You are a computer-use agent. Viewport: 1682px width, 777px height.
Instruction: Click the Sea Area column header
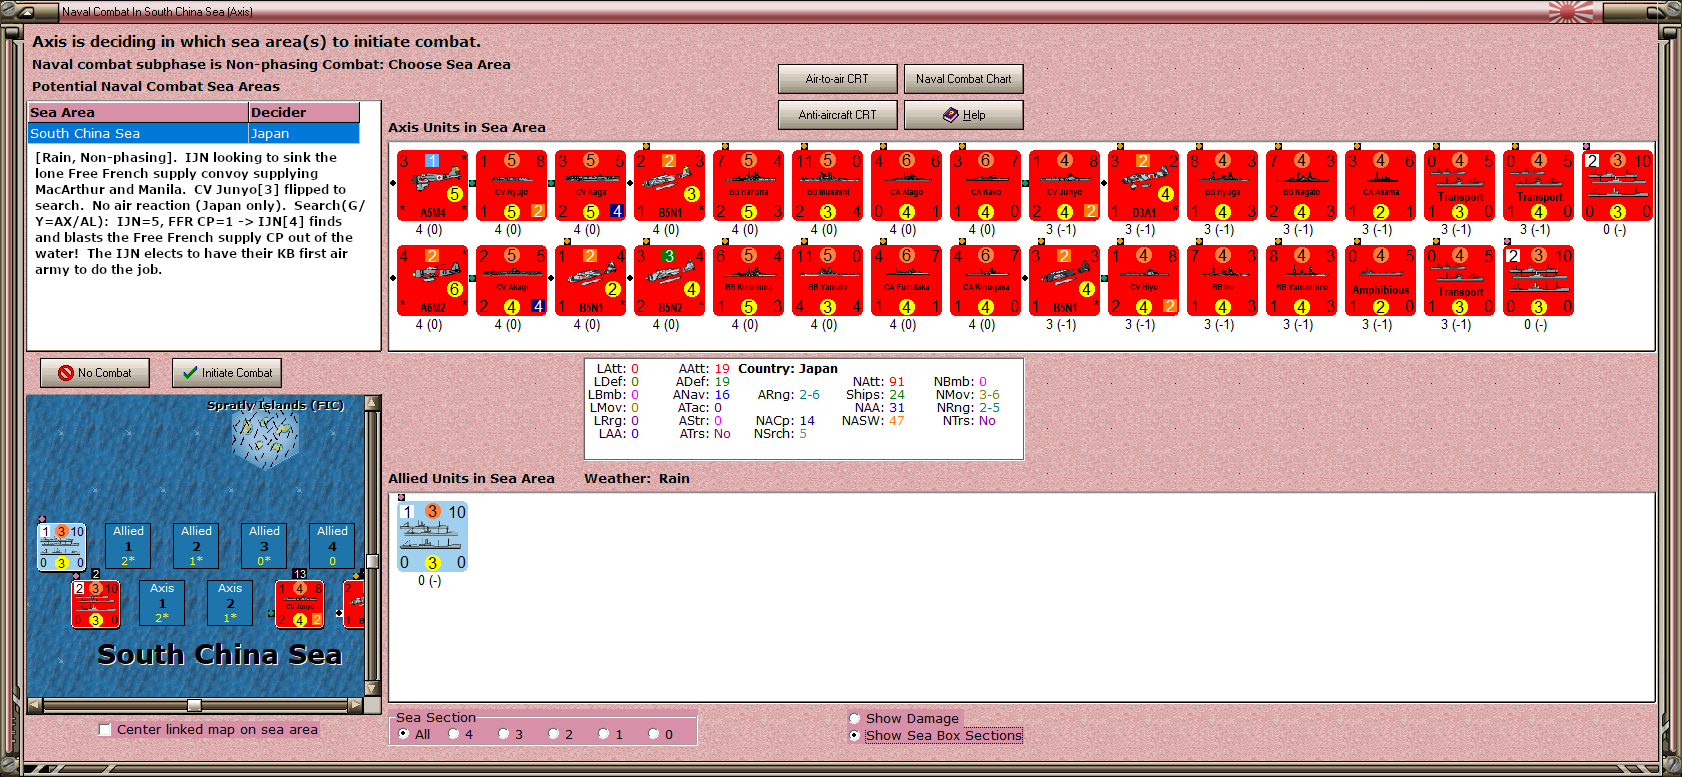(138, 112)
